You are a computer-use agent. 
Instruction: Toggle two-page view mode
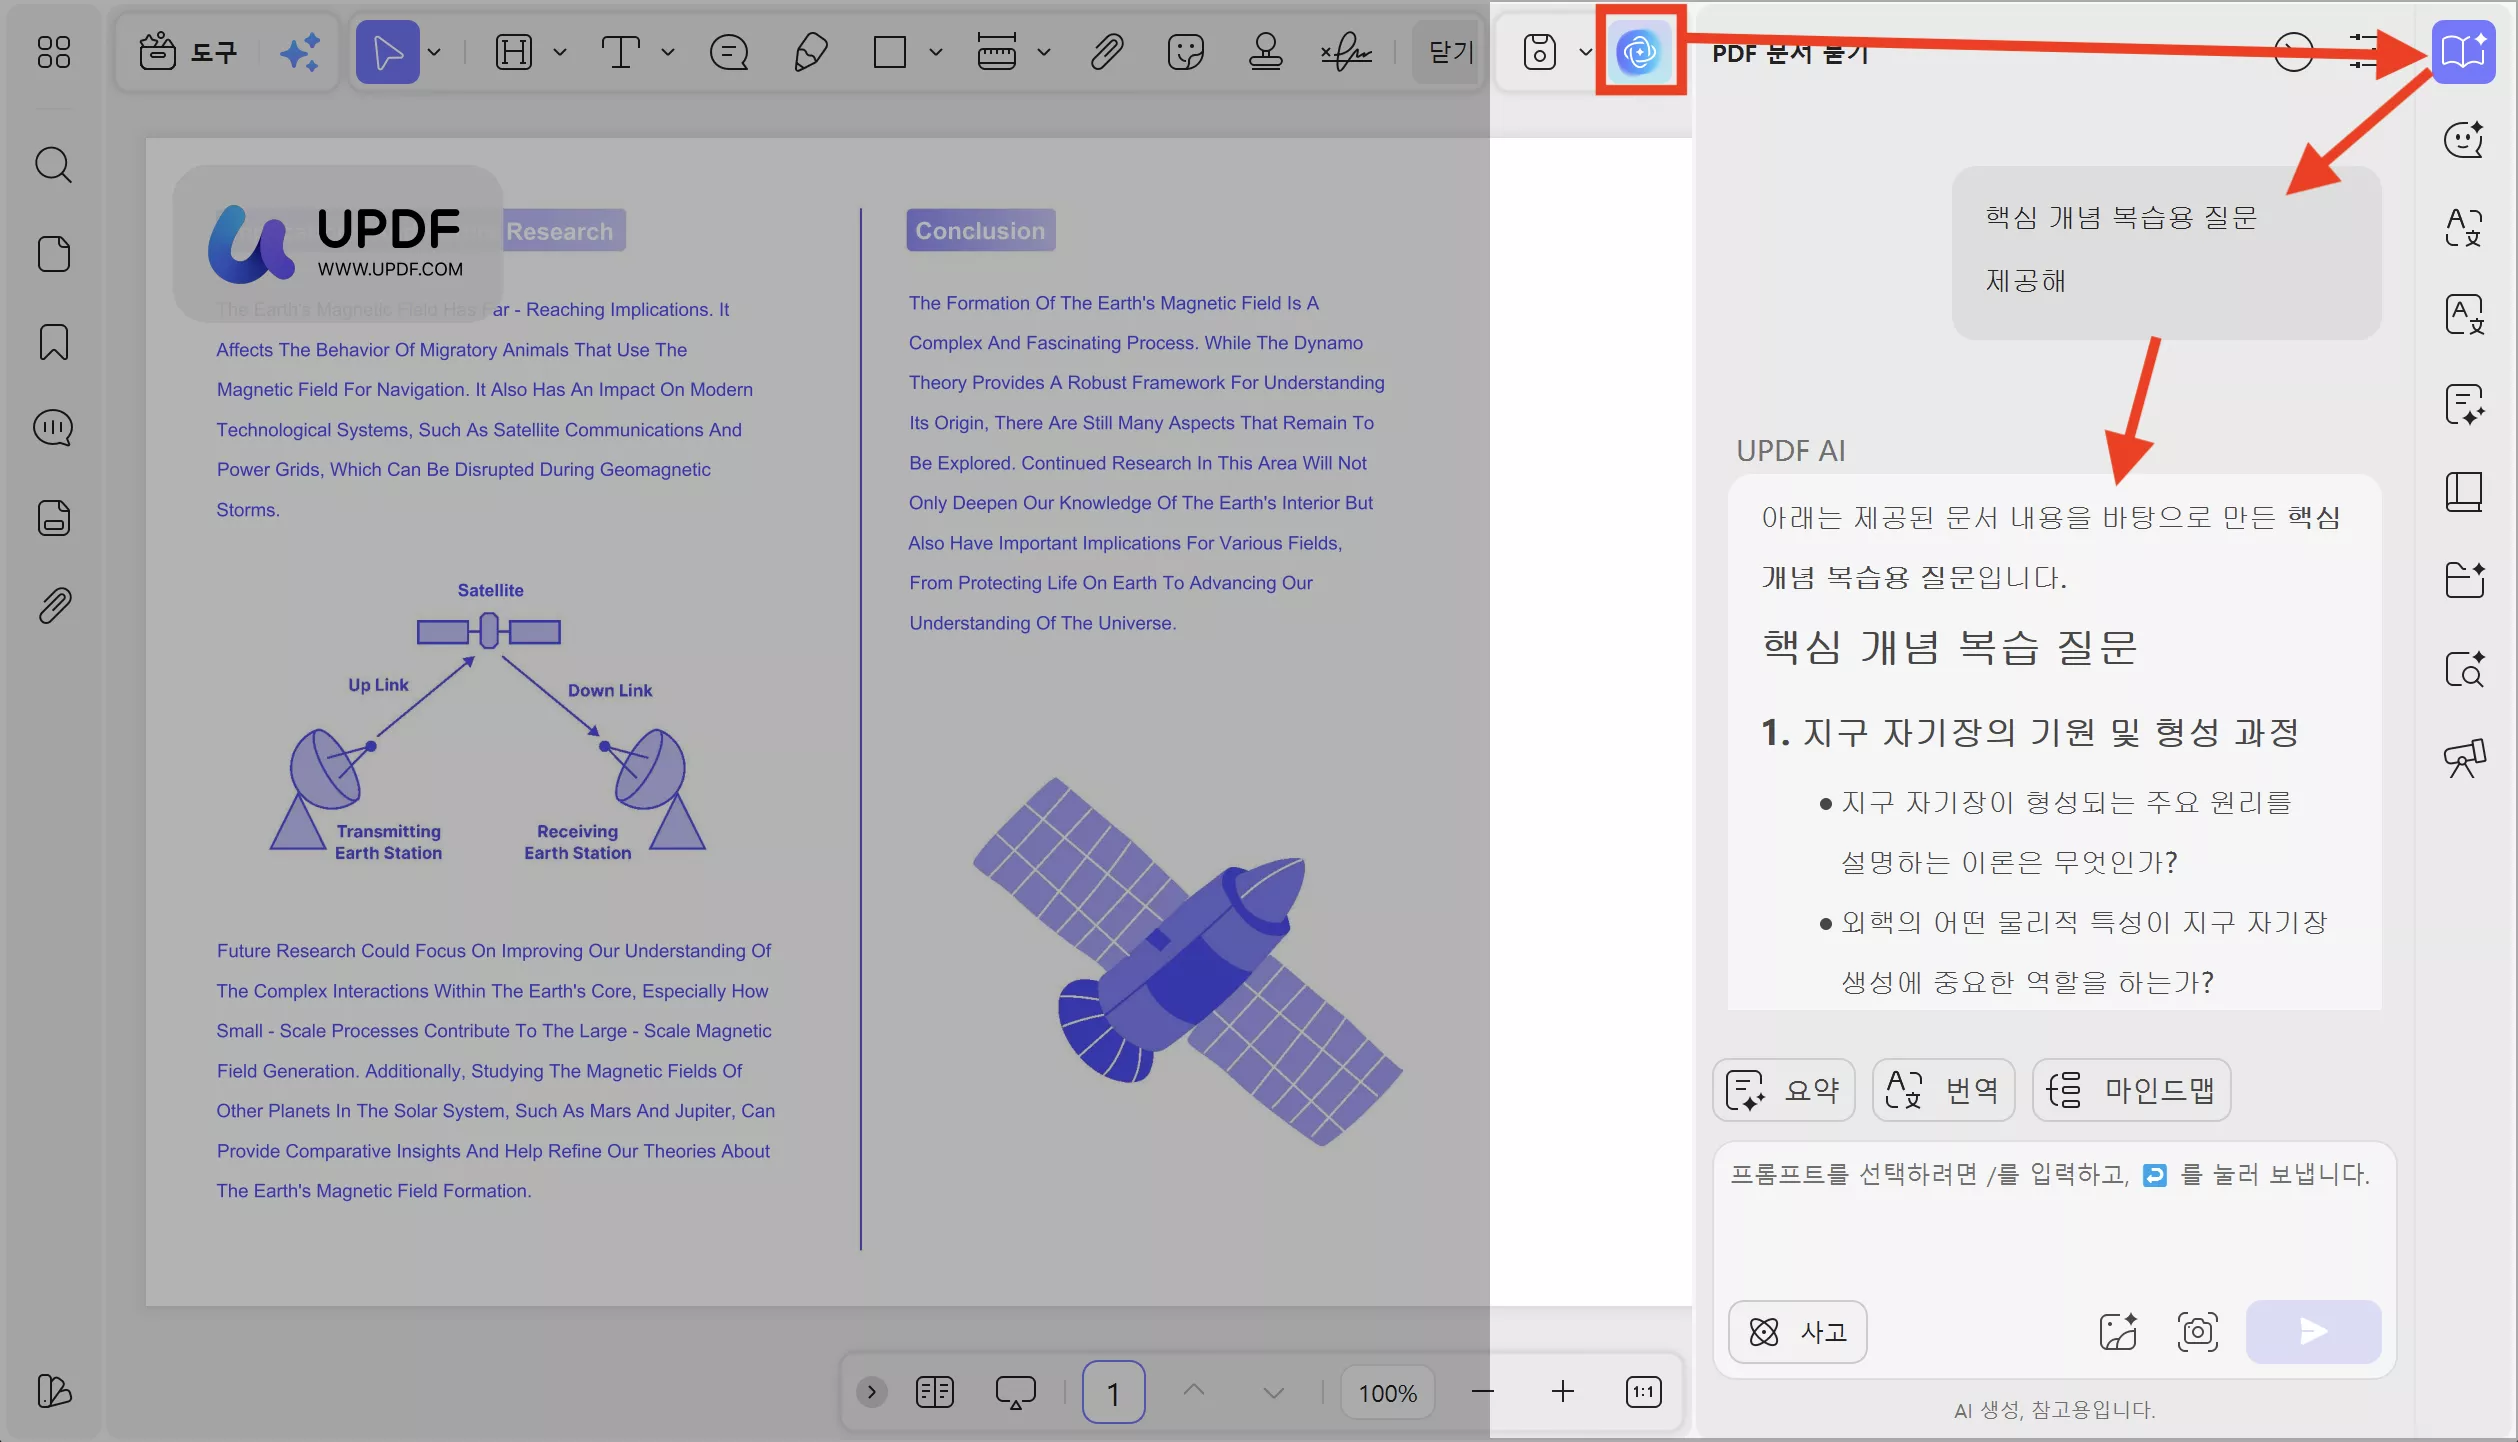[x=935, y=1392]
